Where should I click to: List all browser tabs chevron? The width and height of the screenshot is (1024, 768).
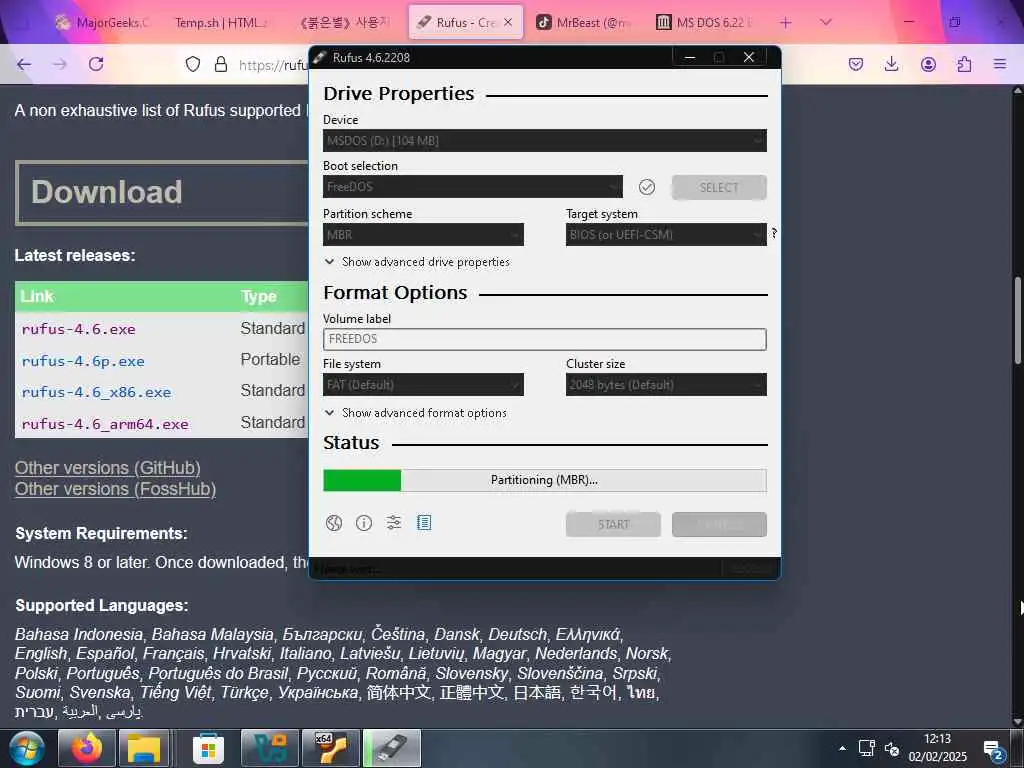click(825, 22)
